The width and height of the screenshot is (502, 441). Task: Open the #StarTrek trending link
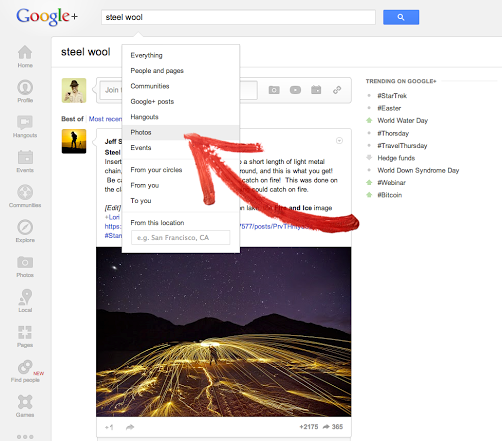point(392,96)
